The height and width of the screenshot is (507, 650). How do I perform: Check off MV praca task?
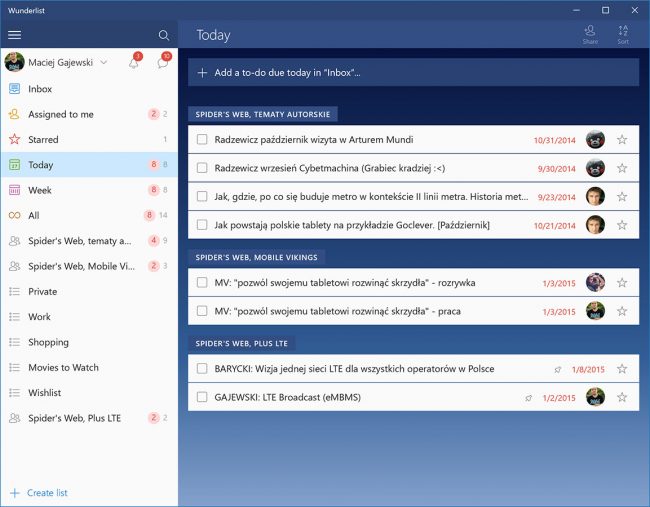(x=202, y=311)
